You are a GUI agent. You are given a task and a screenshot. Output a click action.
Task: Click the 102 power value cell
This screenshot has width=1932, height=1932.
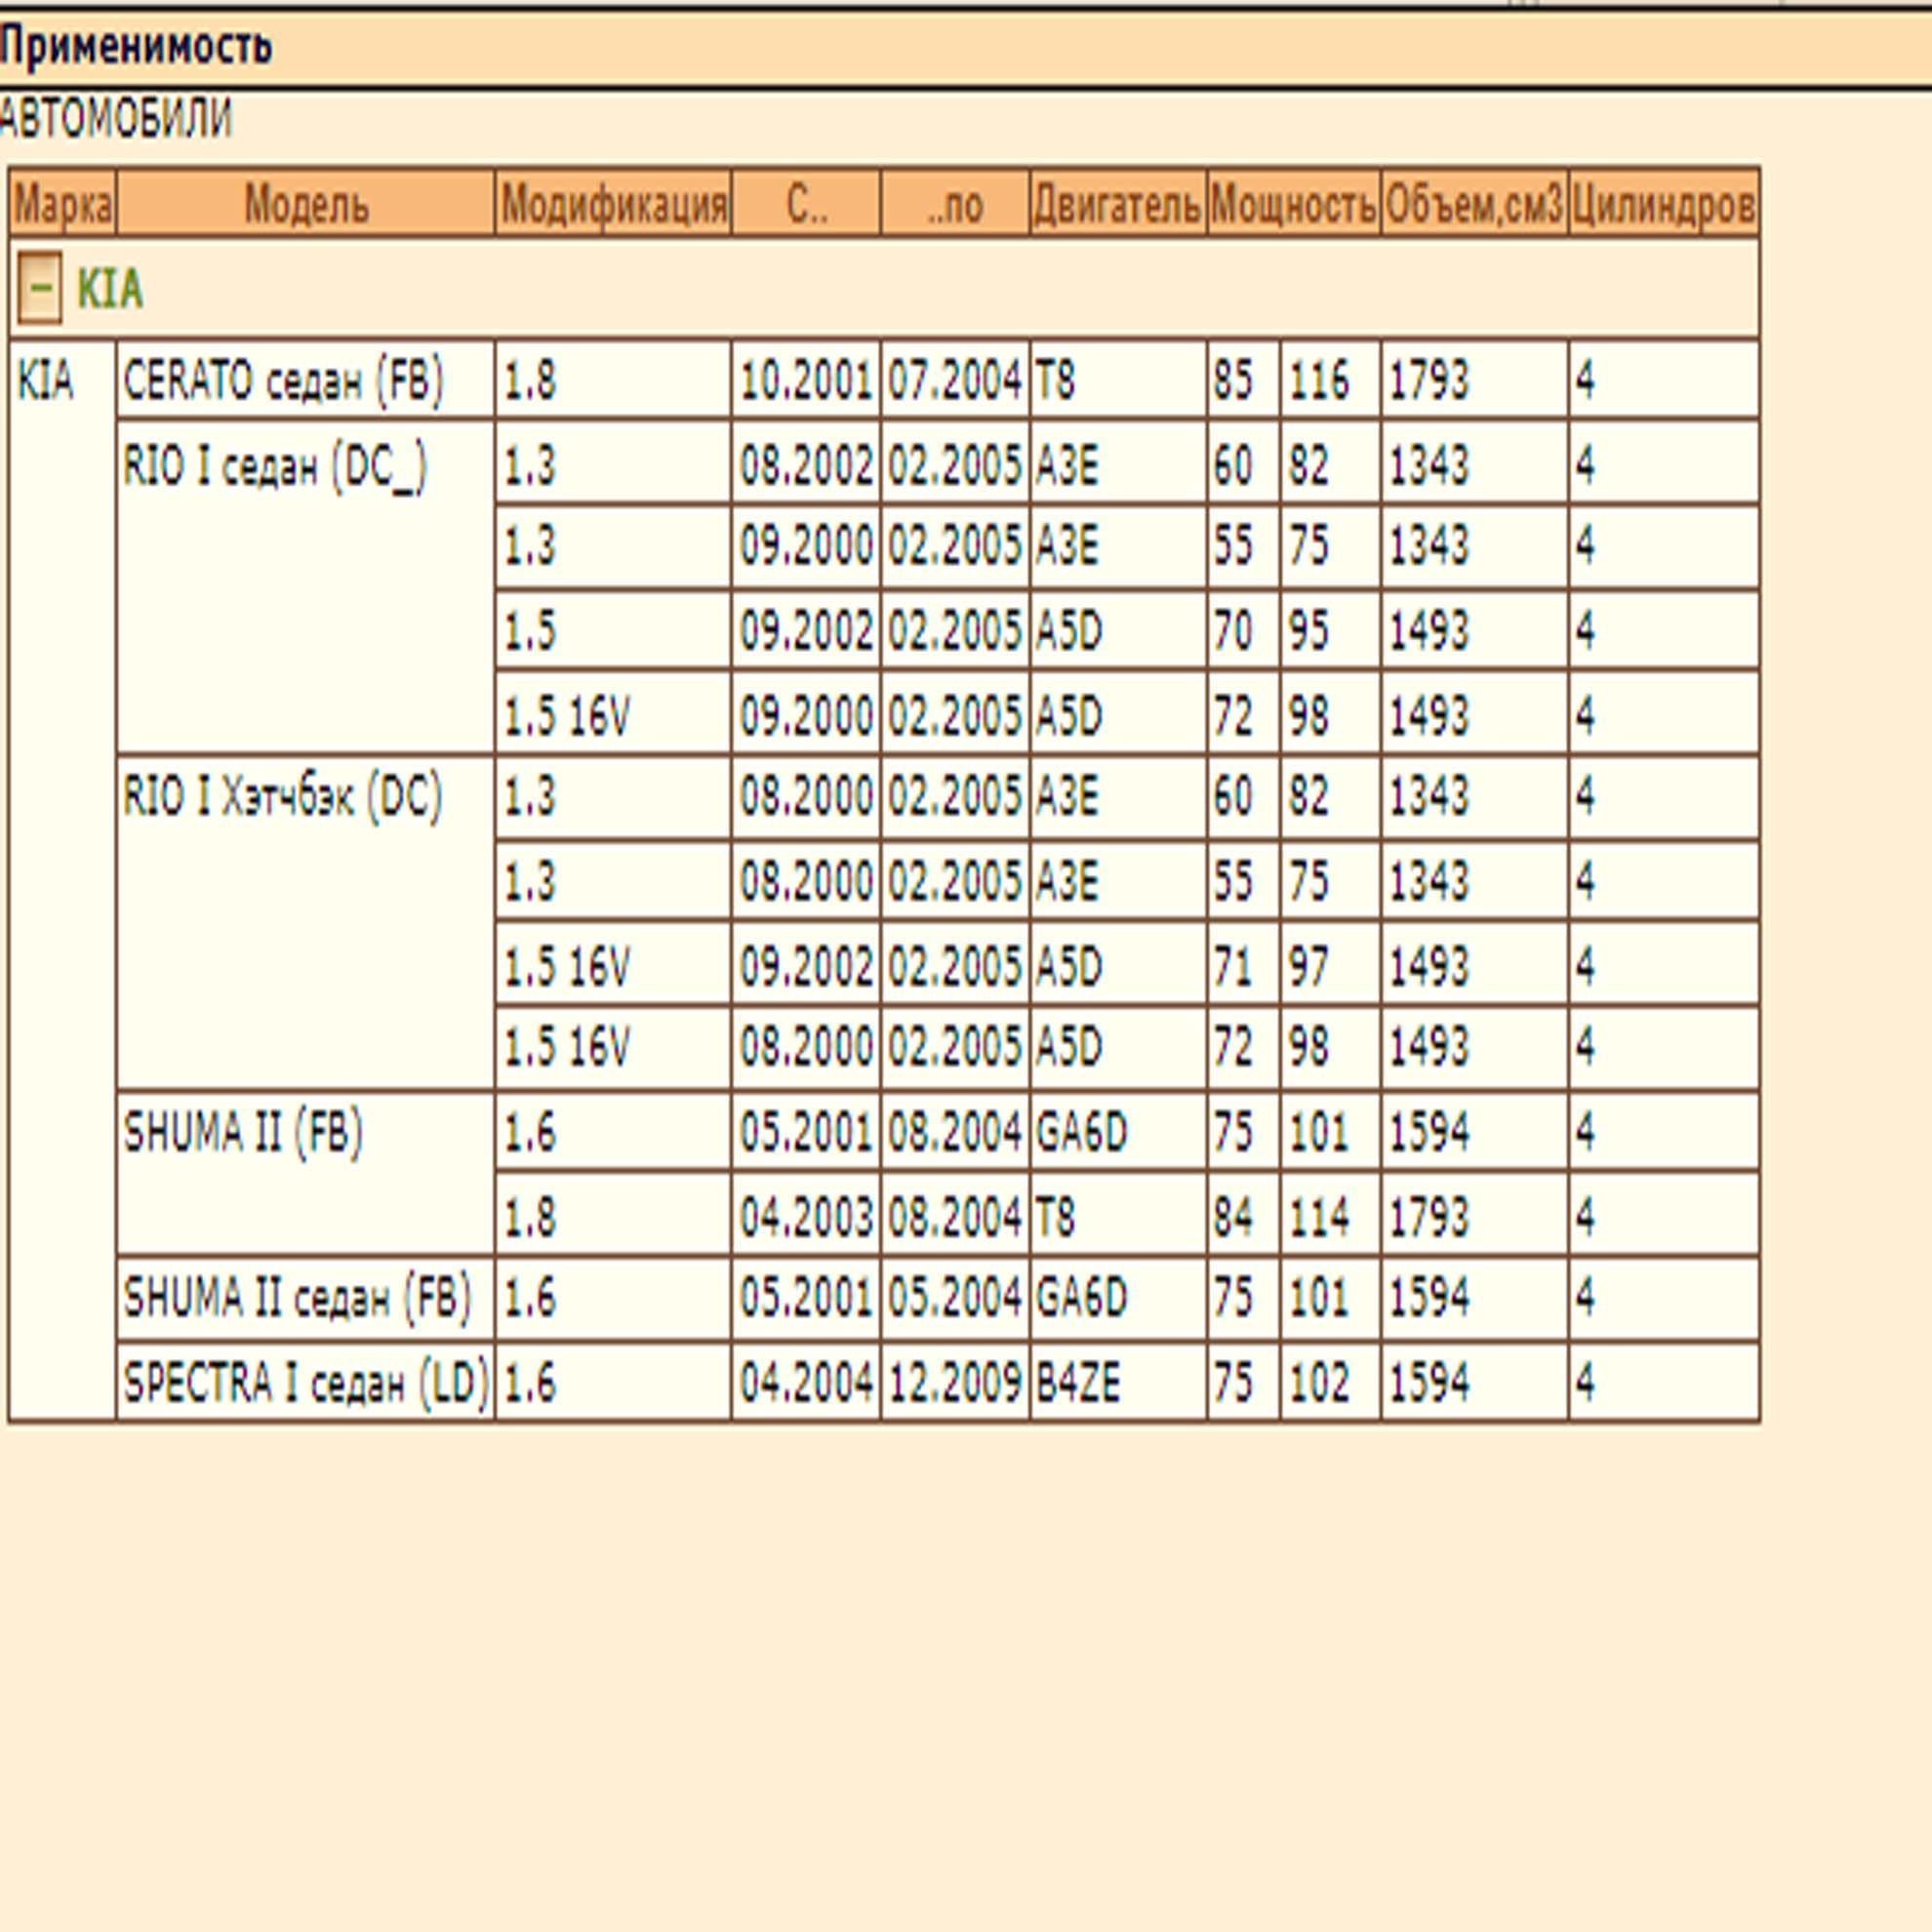pyautogui.click(x=1331, y=1382)
